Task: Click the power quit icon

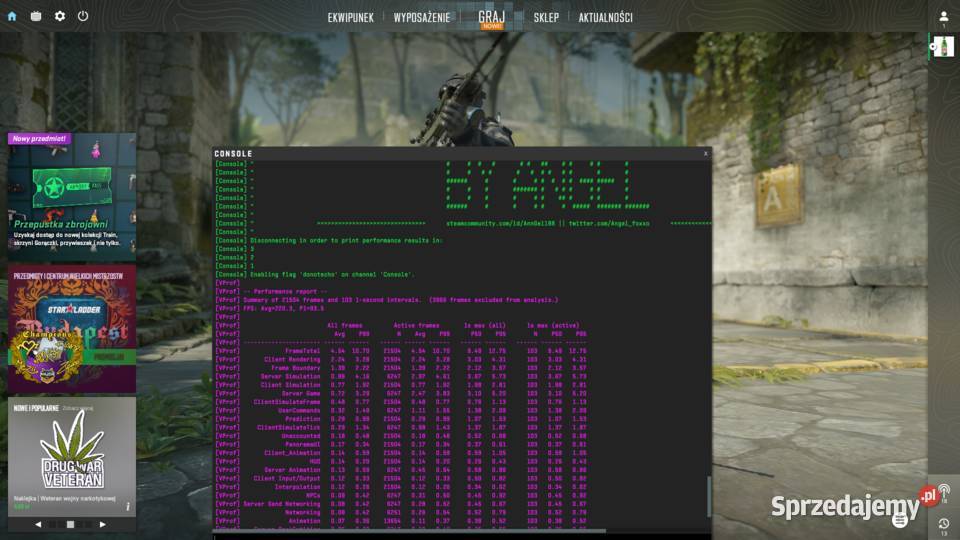Action: (x=83, y=16)
